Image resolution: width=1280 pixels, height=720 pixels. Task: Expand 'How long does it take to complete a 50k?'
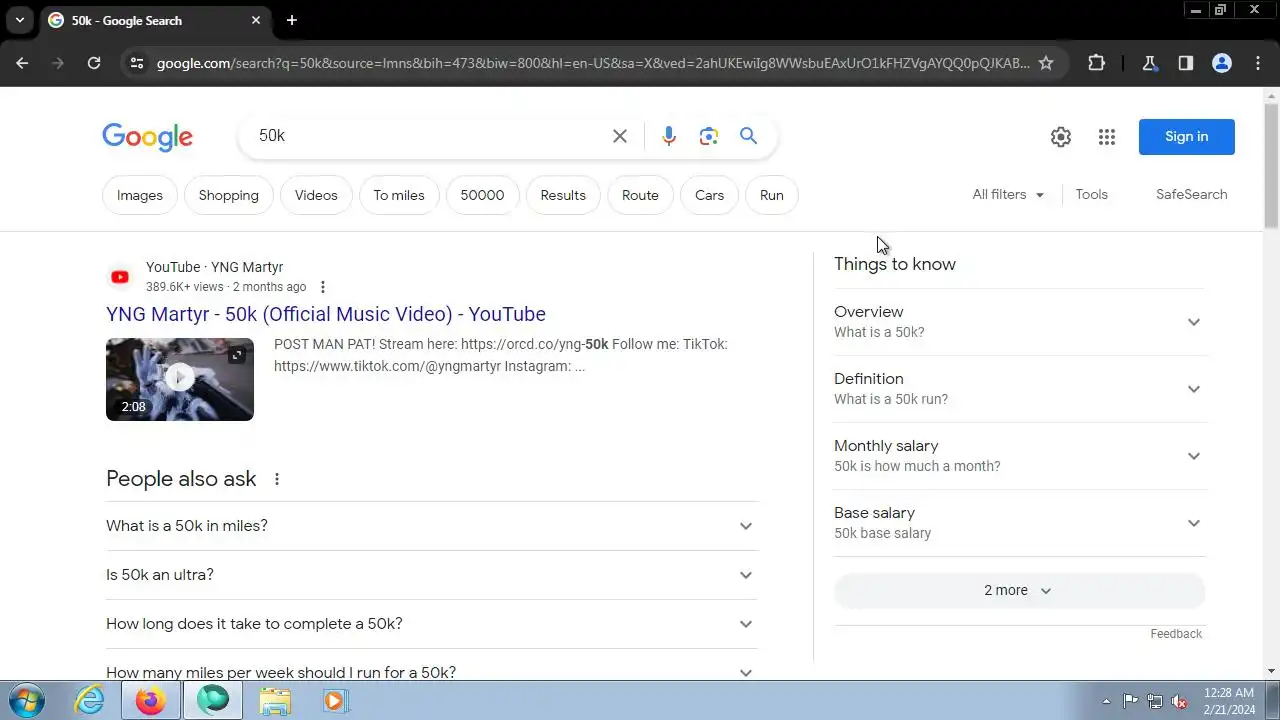pos(432,624)
